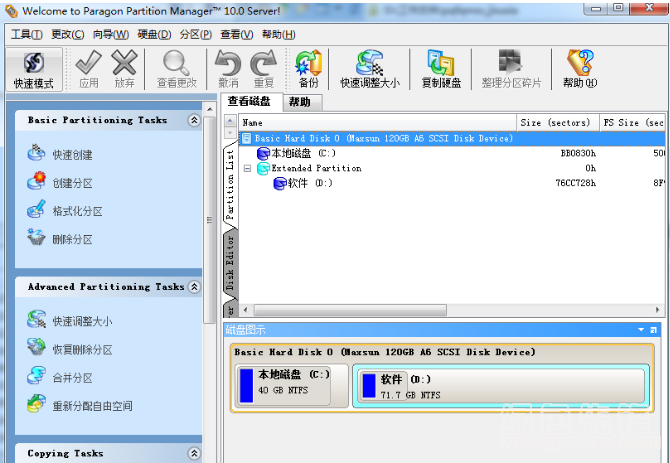Open the 帮助(H) menu in menu bar
This screenshot has height=463, width=670.
(x=279, y=35)
